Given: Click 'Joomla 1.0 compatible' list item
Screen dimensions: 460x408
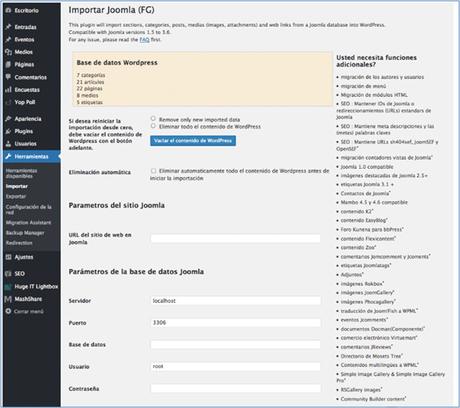Looking at the screenshot, I should click(367, 167).
